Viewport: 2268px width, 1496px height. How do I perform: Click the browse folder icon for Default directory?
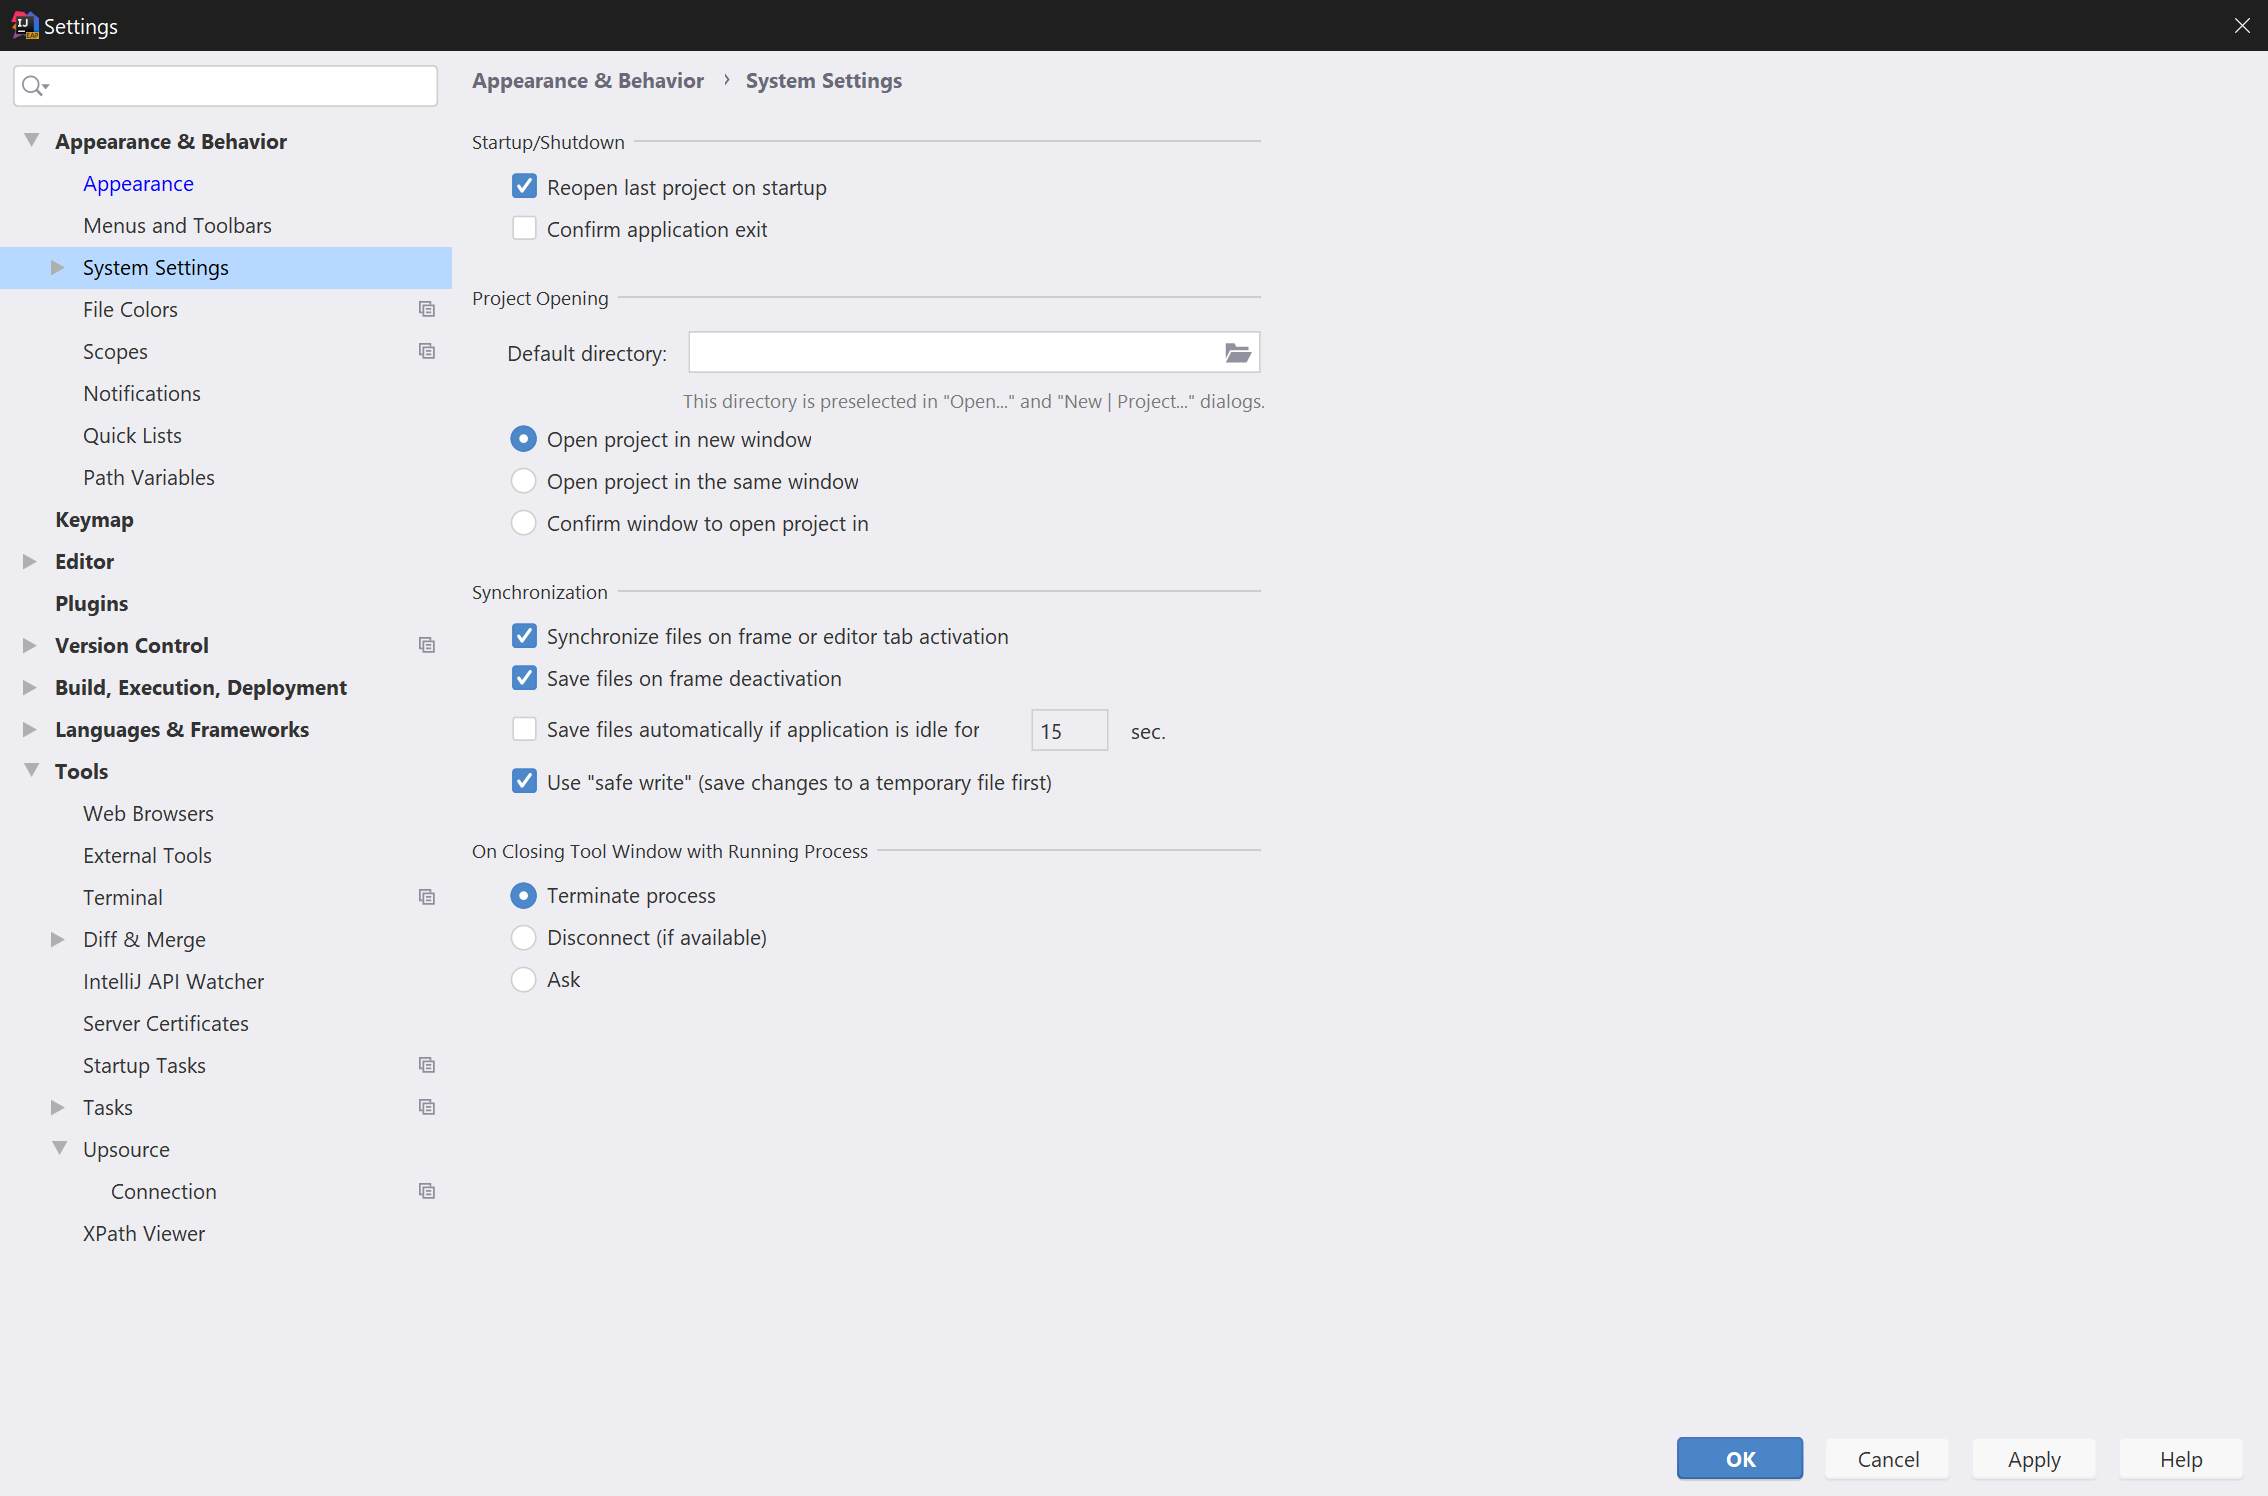pos(1237,353)
